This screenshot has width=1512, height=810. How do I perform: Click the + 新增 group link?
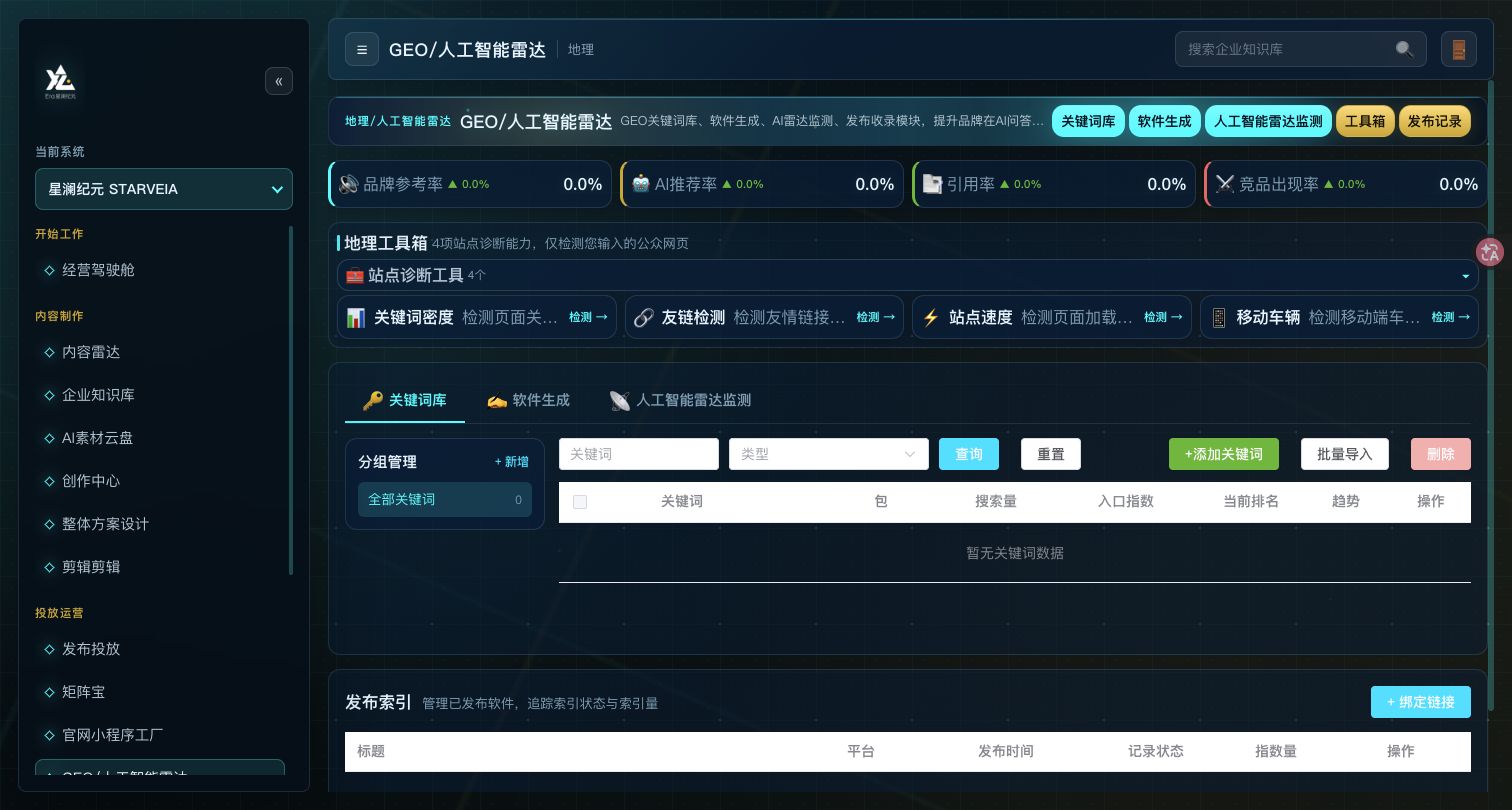point(512,462)
